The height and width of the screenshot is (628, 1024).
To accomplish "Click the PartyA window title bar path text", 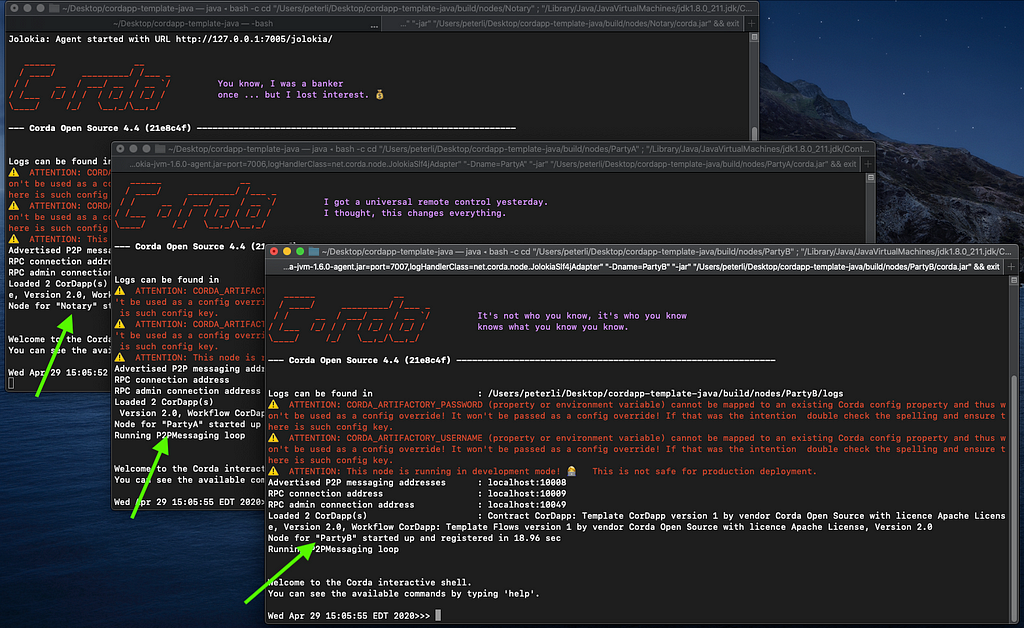I will pos(519,149).
